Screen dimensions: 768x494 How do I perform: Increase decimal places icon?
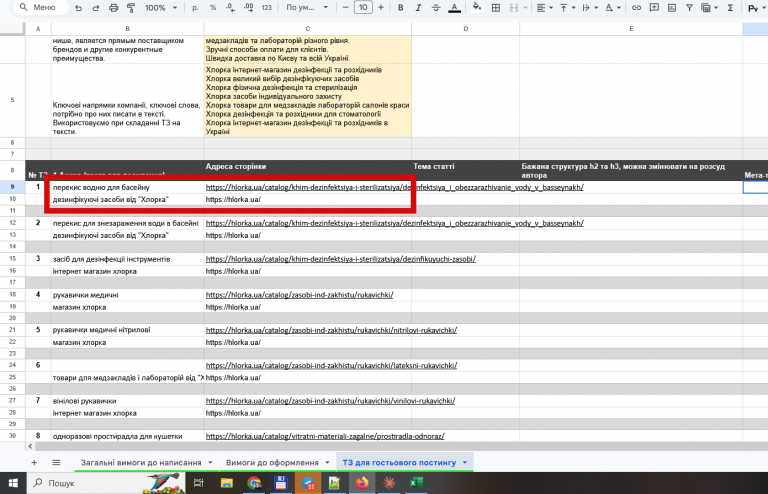(x=248, y=8)
